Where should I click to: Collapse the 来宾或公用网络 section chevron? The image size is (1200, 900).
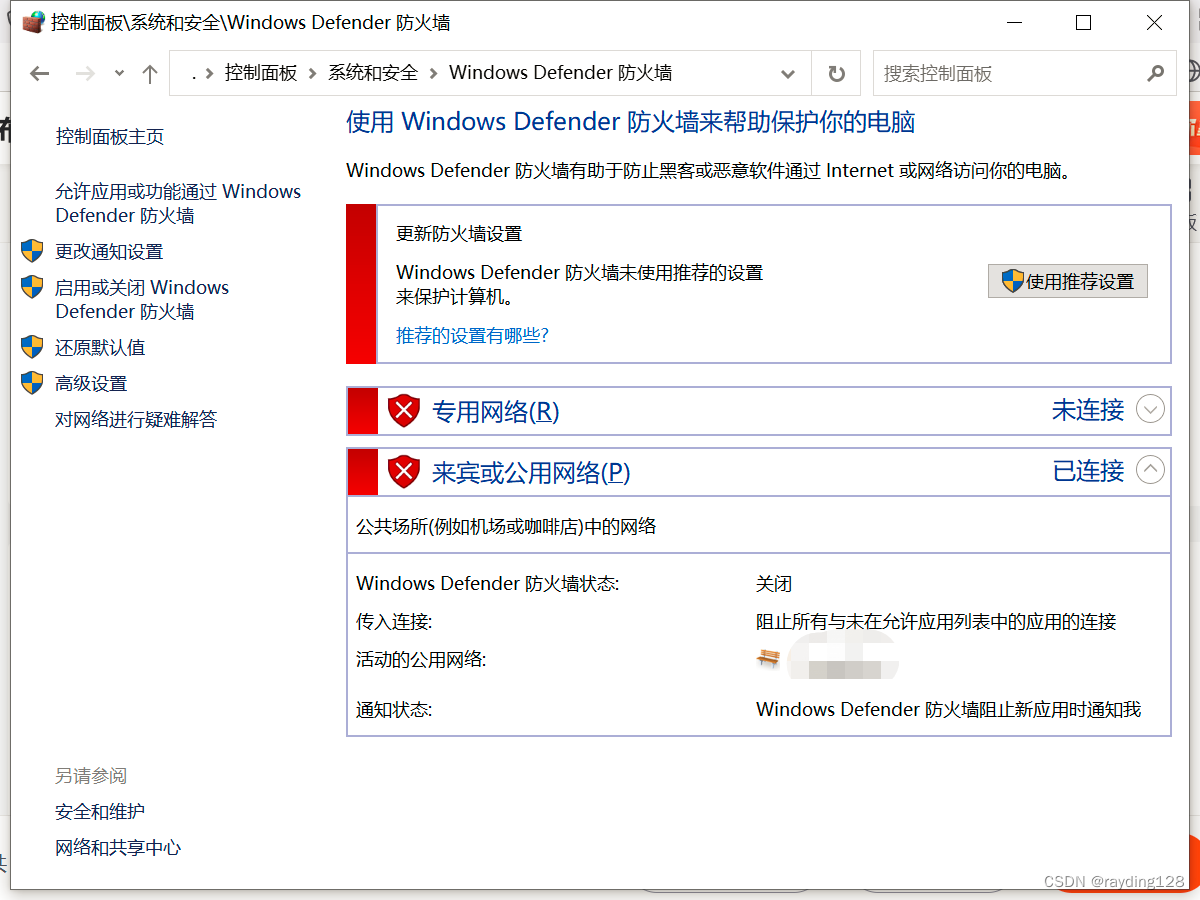click(1151, 470)
